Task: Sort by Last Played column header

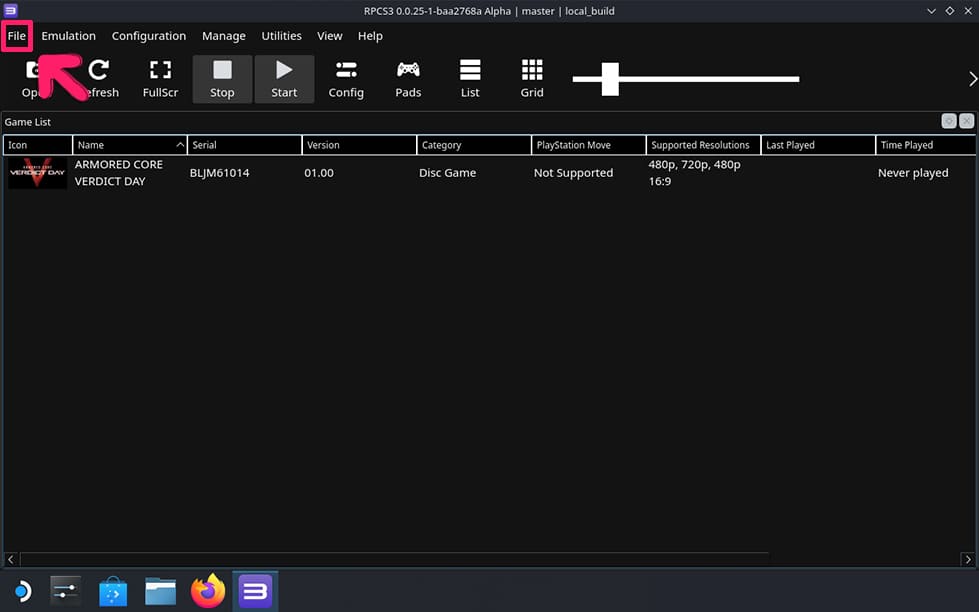Action: (x=819, y=145)
